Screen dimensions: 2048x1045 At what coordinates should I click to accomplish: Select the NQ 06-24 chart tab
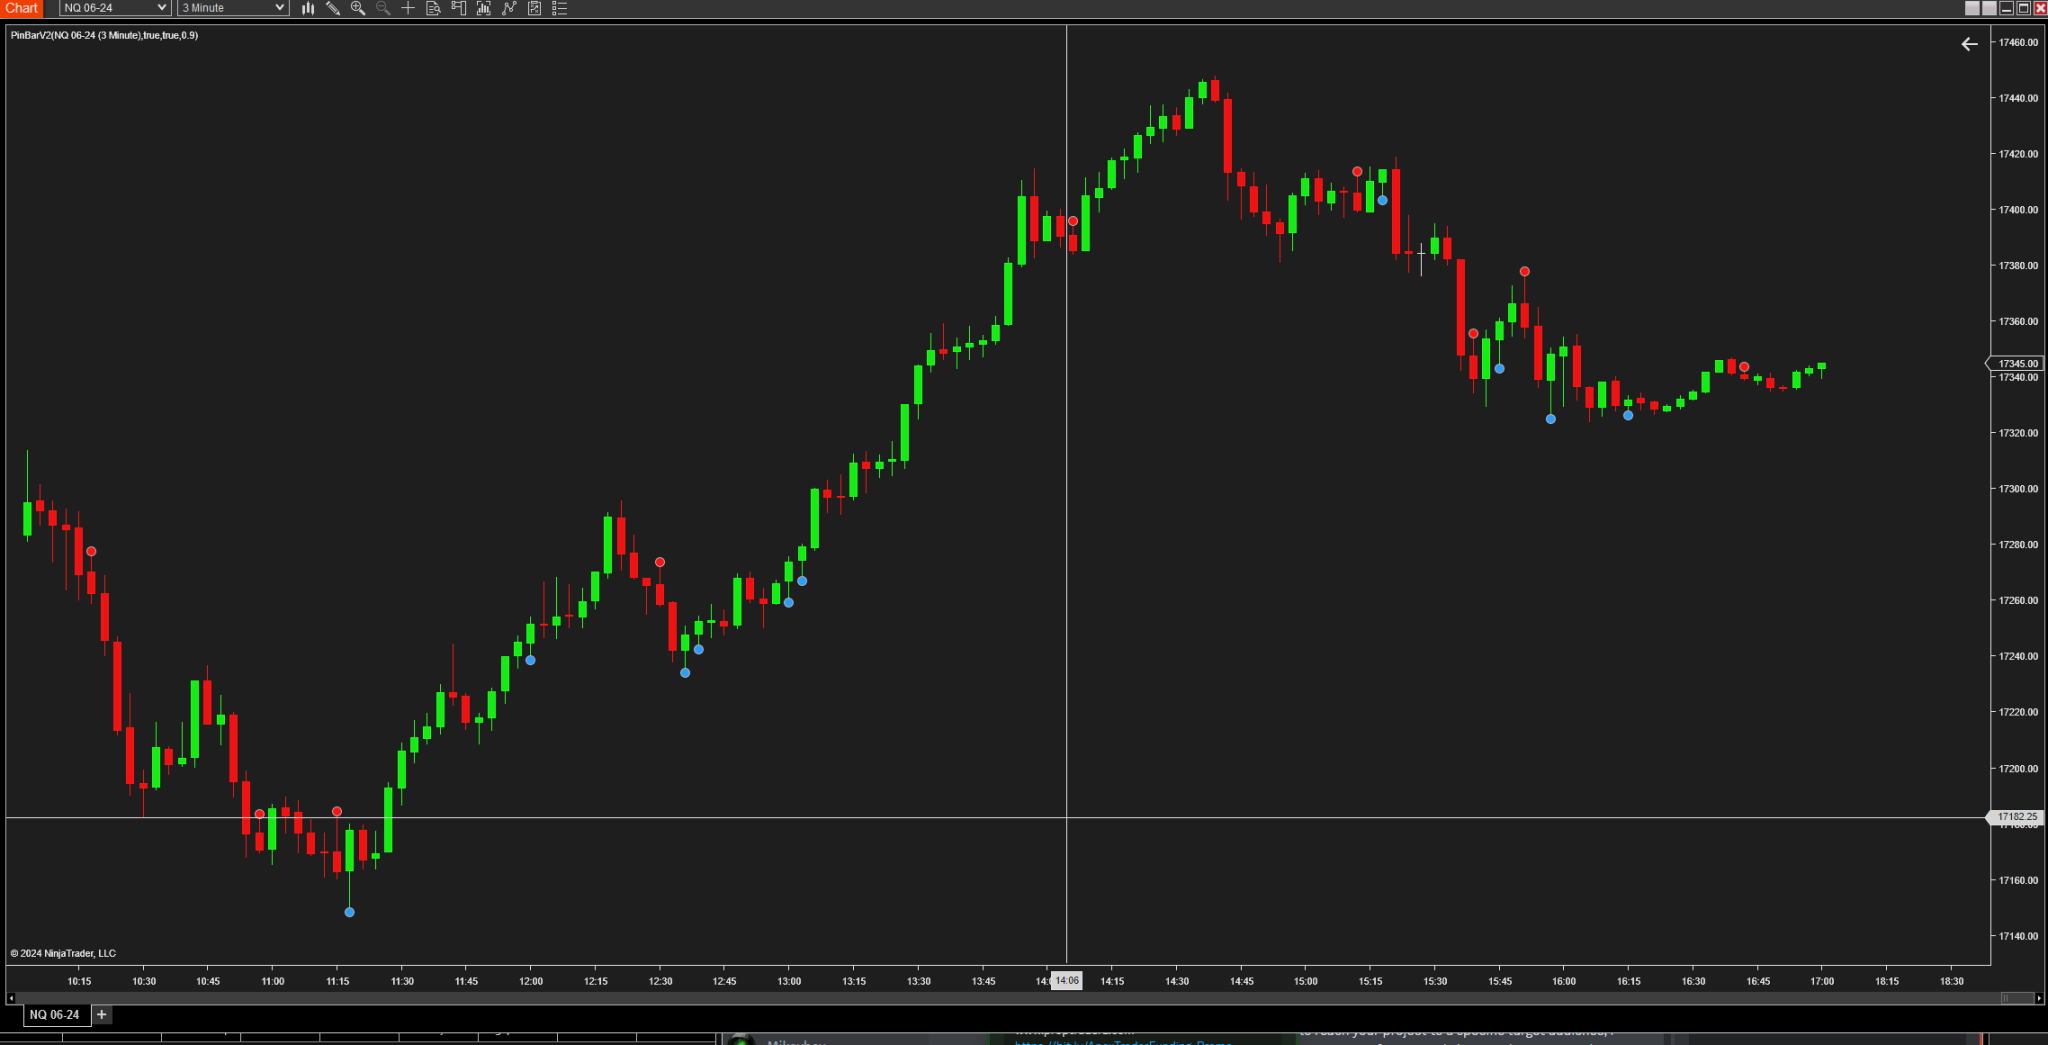[54, 1015]
